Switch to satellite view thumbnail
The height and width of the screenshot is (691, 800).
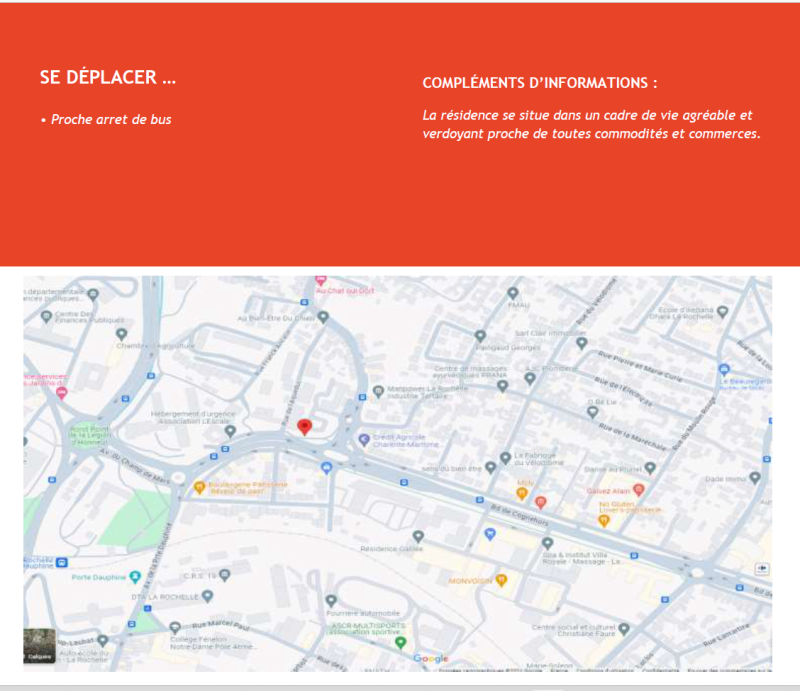coord(40,645)
